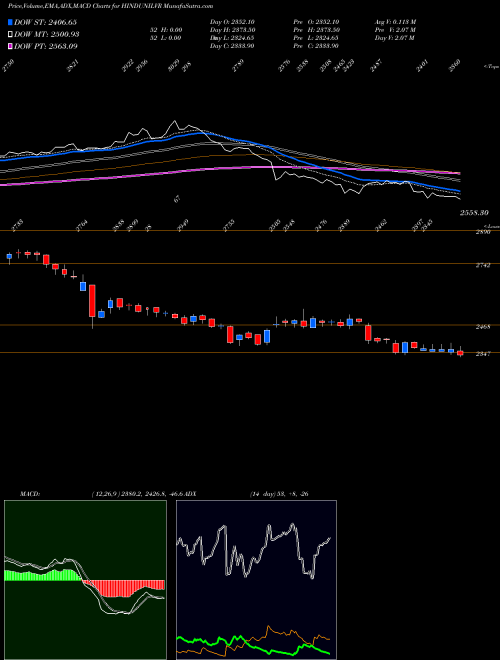The width and height of the screenshot is (500, 660).
Task: Click the 'Day C: 2333.90' value
Action: pos(232,46)
